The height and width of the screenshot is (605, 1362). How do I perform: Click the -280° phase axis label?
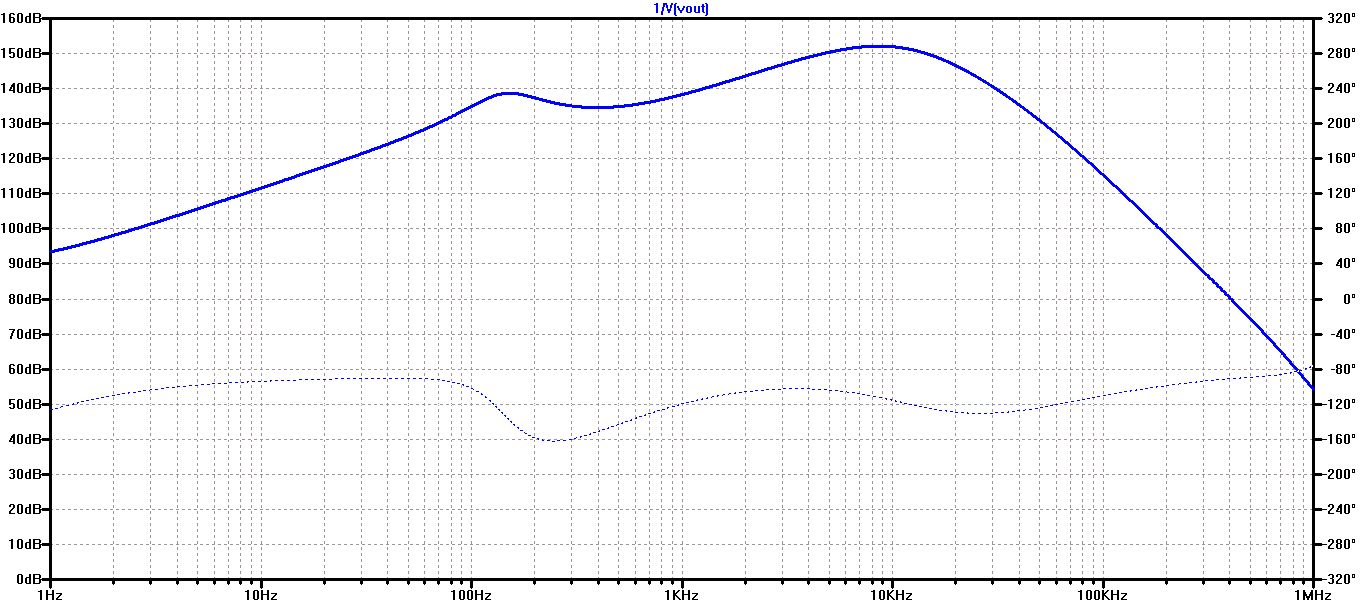click(1337, 544)
